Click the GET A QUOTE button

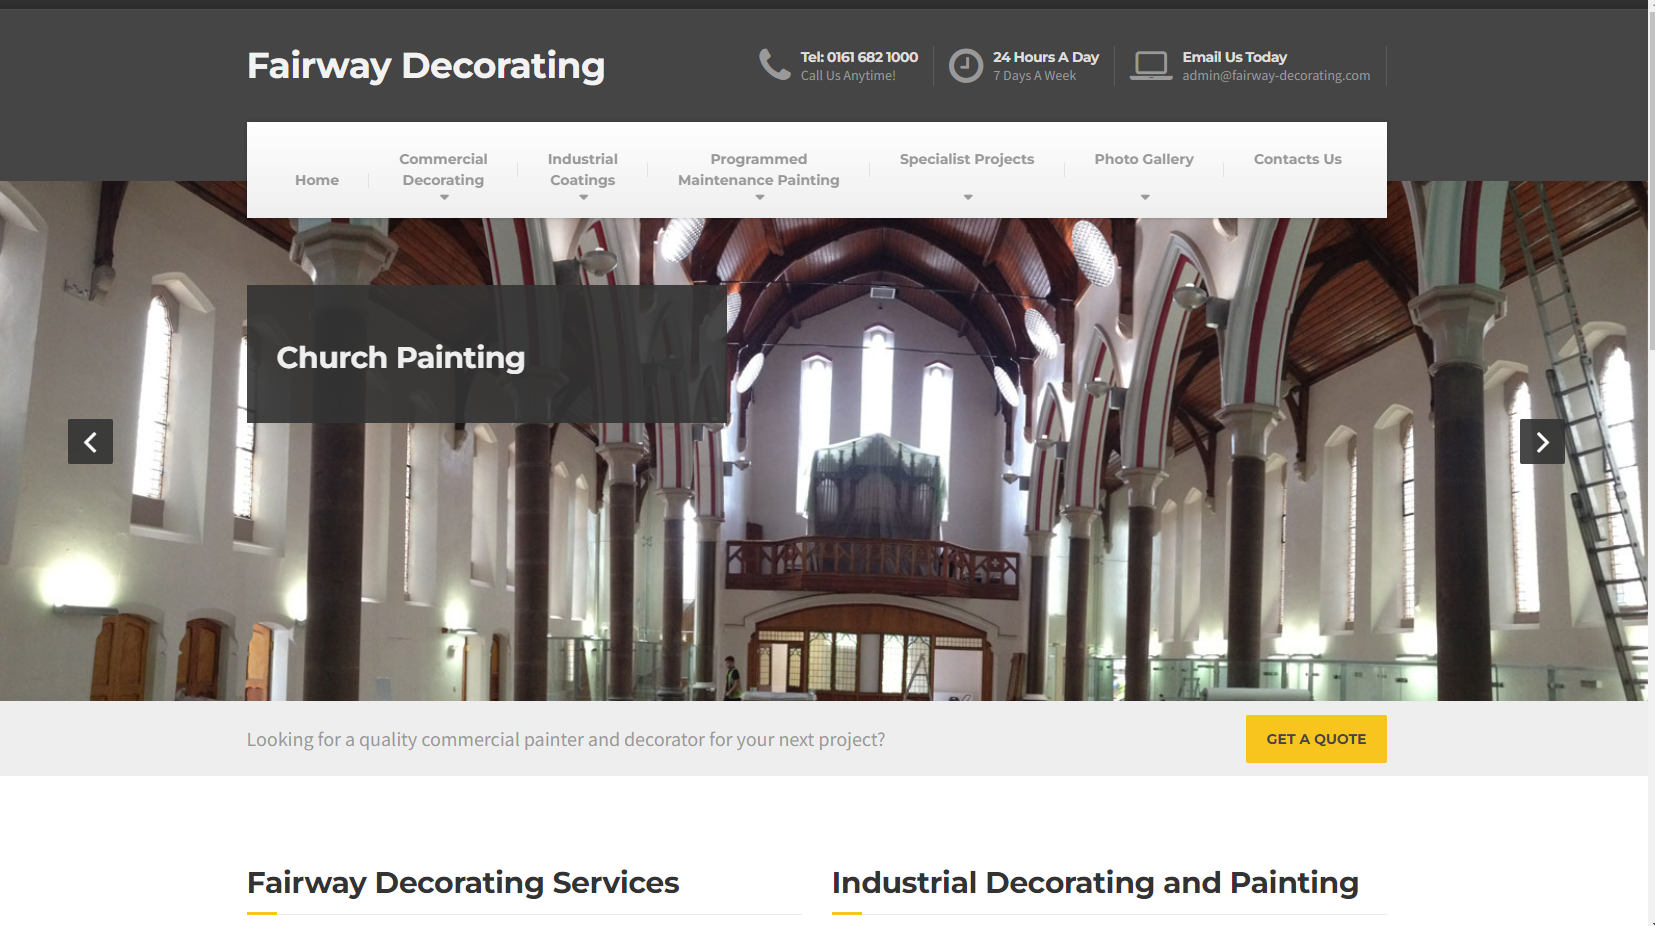1315,739
